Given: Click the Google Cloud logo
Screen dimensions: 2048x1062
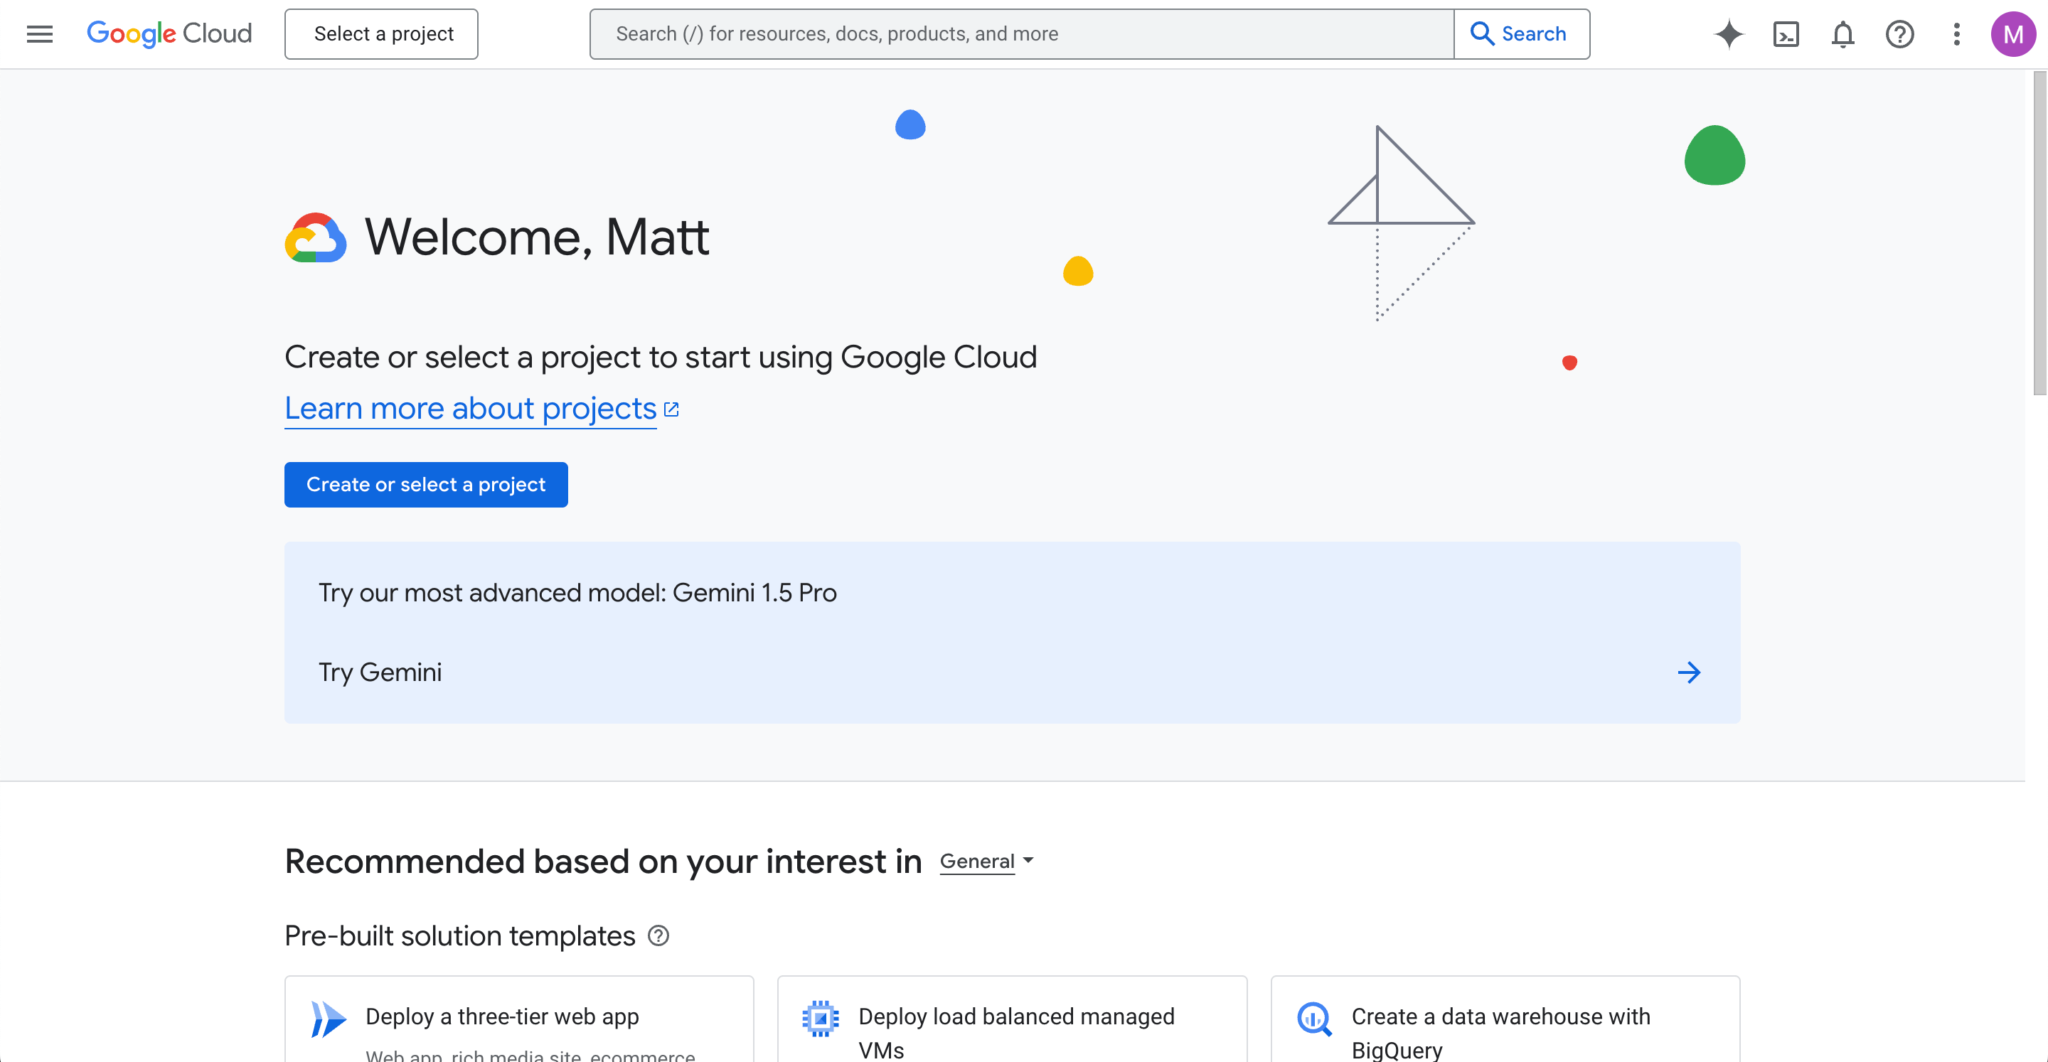Looking at the screenshot, I should pos(169,34).
